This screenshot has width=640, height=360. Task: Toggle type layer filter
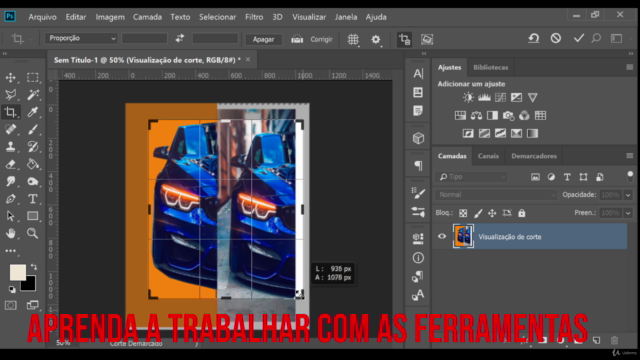click(567, 177)
